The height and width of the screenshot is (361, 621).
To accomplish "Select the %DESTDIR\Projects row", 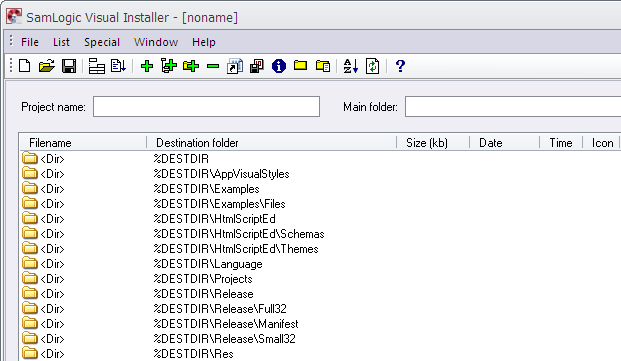I will tap(320, 279).
